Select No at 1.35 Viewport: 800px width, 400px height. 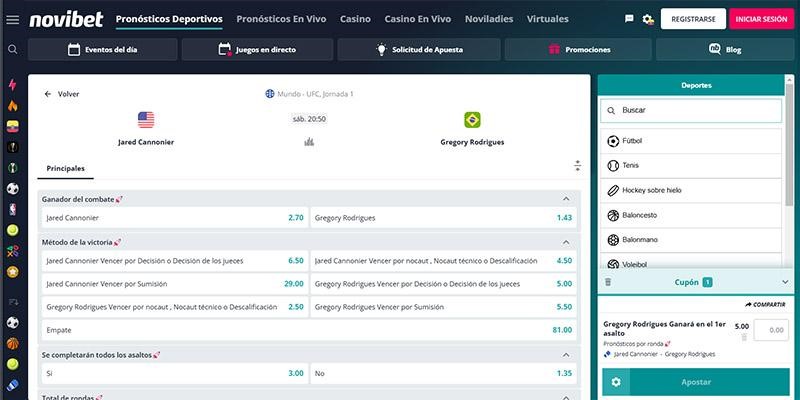443,373
